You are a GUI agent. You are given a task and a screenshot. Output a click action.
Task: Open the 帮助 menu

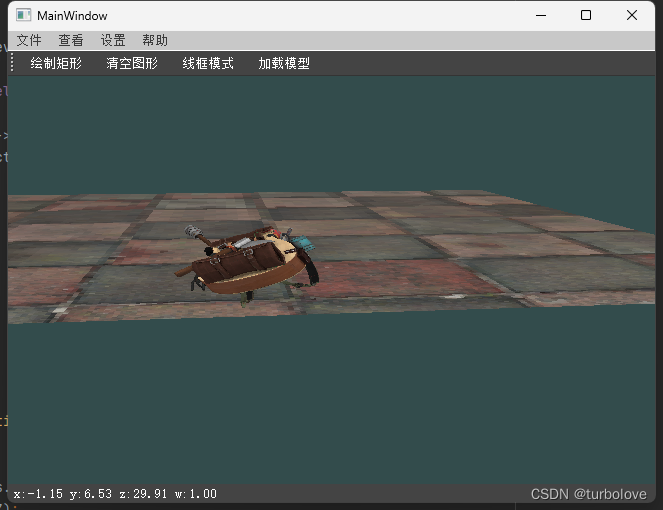[x=155, y=41]
